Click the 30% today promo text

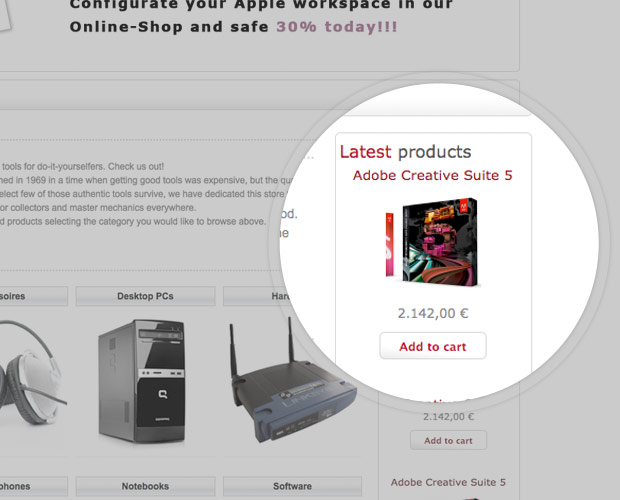pos(336,27)
